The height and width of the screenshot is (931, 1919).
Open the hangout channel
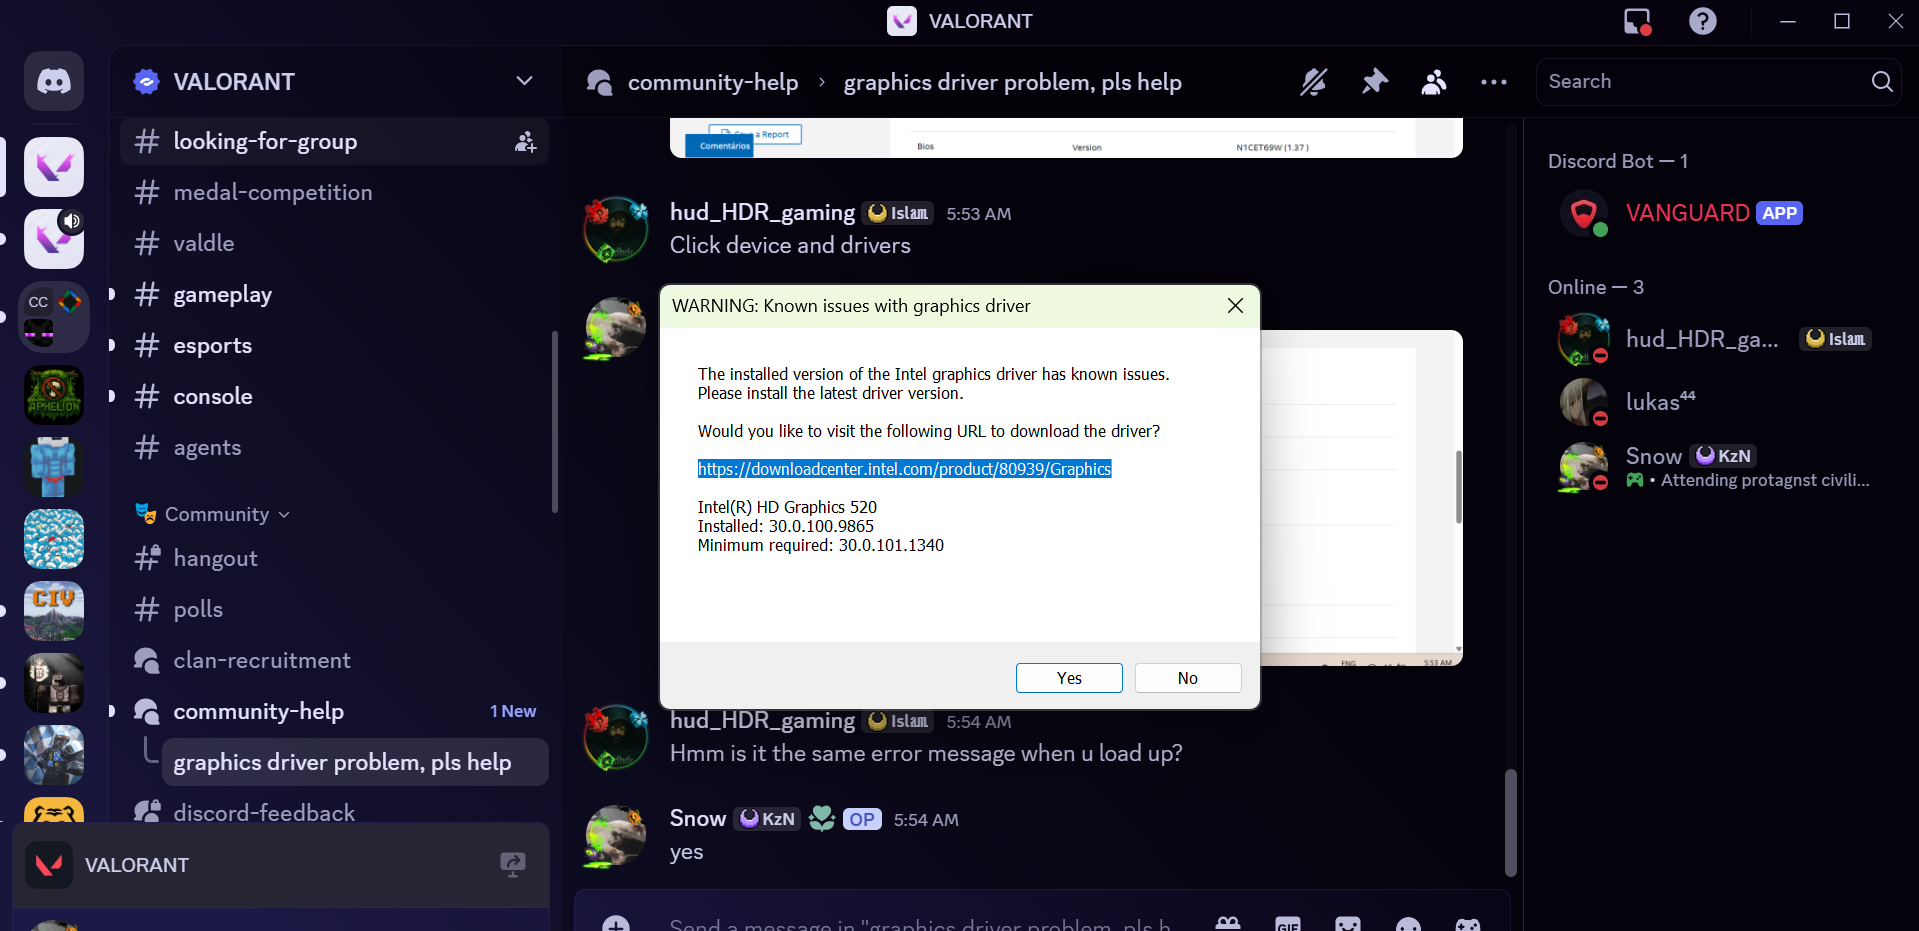pos(334,558)
